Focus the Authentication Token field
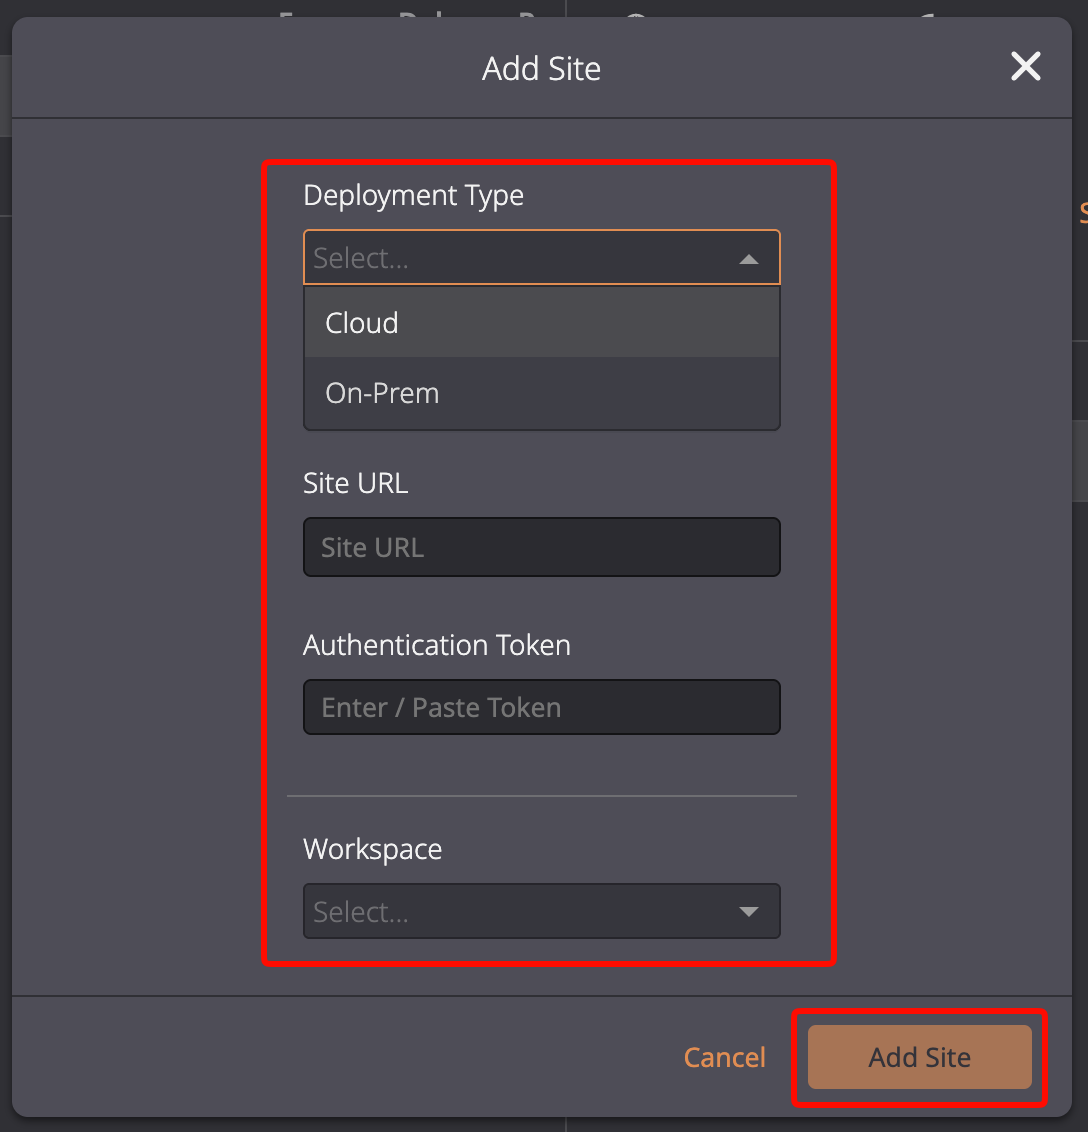This screenshot has width=1088, height=1132. click(x=541, y=707)
